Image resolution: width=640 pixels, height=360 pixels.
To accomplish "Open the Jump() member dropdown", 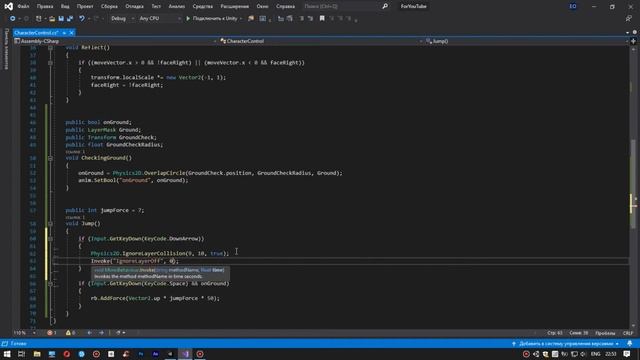I will pyautogui.click(x=527, y=41).
